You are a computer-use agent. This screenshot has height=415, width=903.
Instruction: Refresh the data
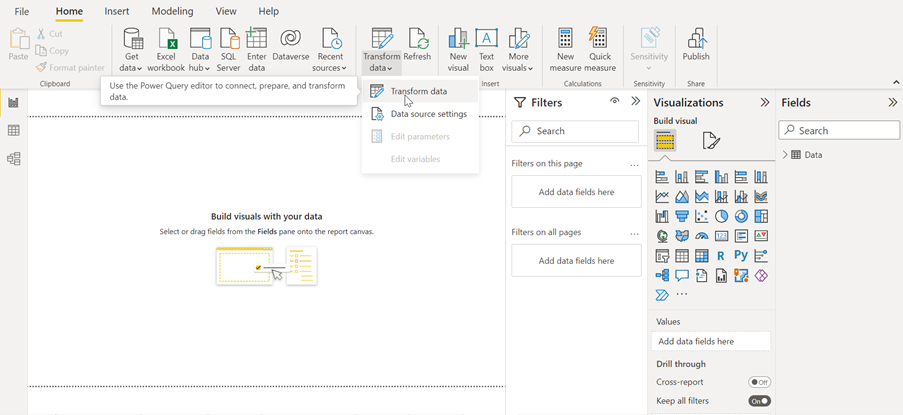pyautogui.click(x=418, y=45)
